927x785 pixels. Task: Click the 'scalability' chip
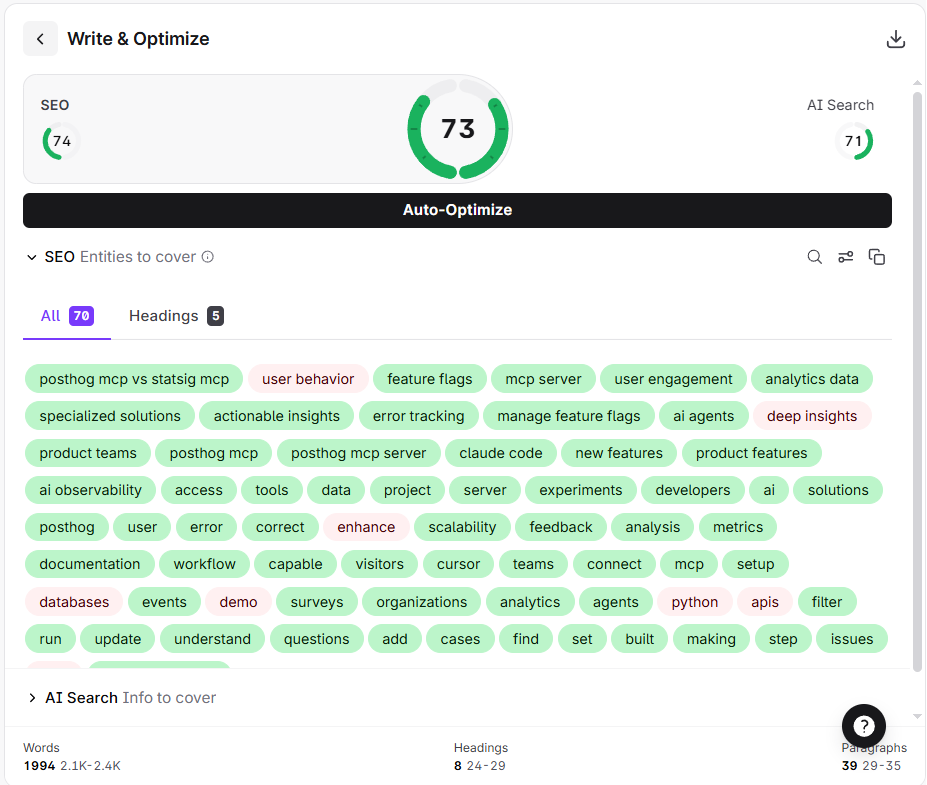coord(462,527)
